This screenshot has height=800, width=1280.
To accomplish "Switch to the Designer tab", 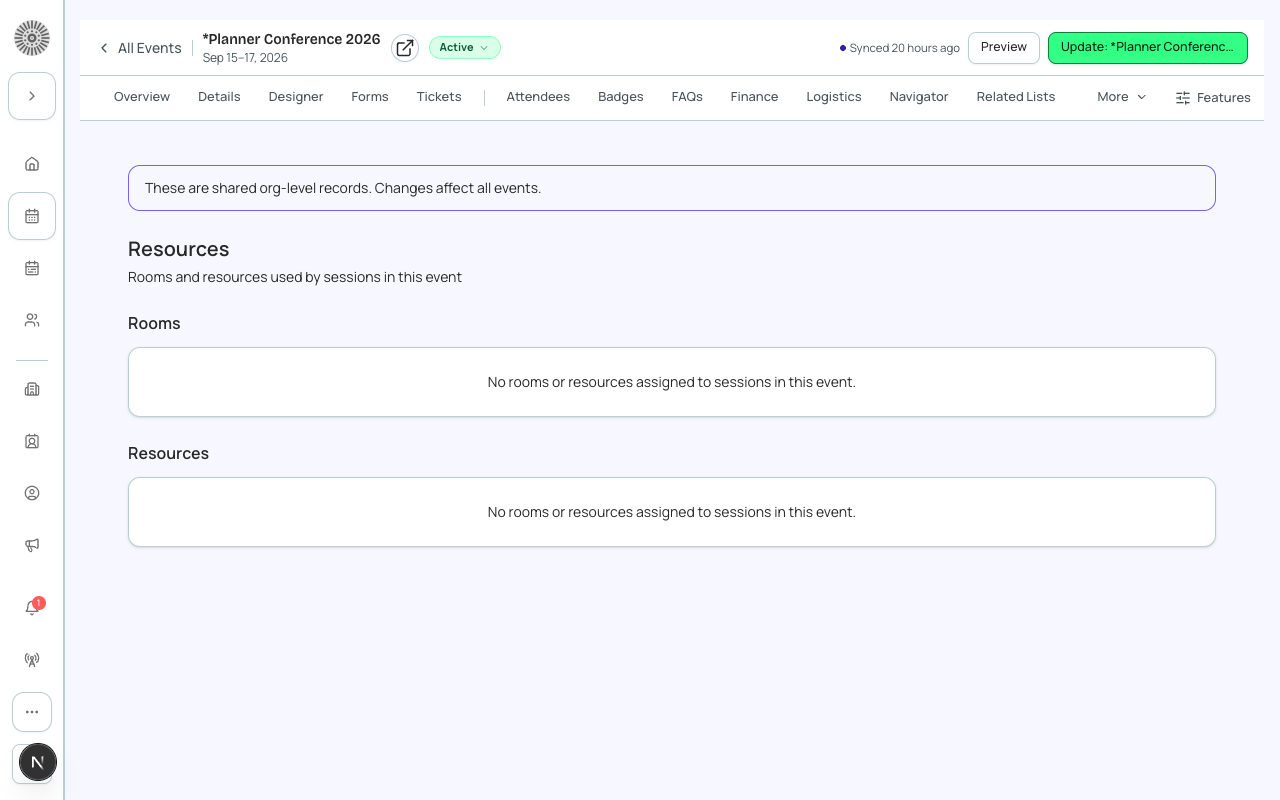I will pyautogui.click(x=296, y=97).
